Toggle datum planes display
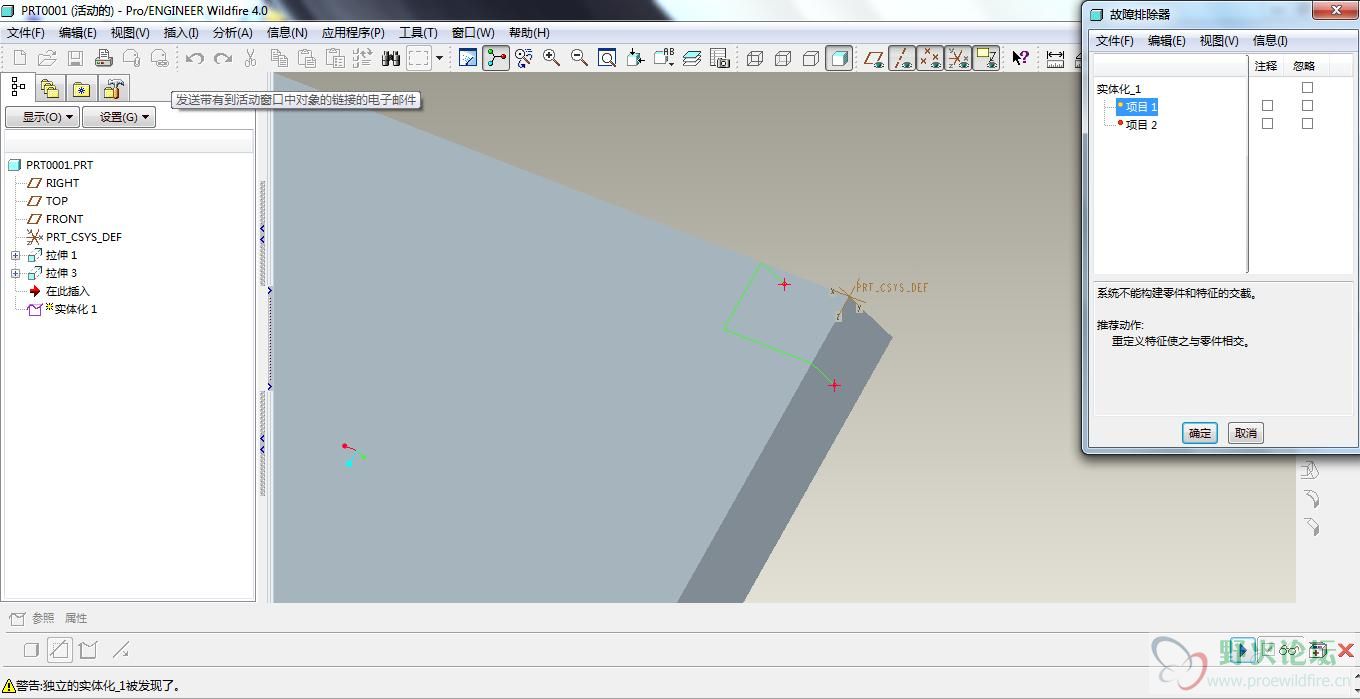Viewport: 1360px width, 699px height. point(874,58)
